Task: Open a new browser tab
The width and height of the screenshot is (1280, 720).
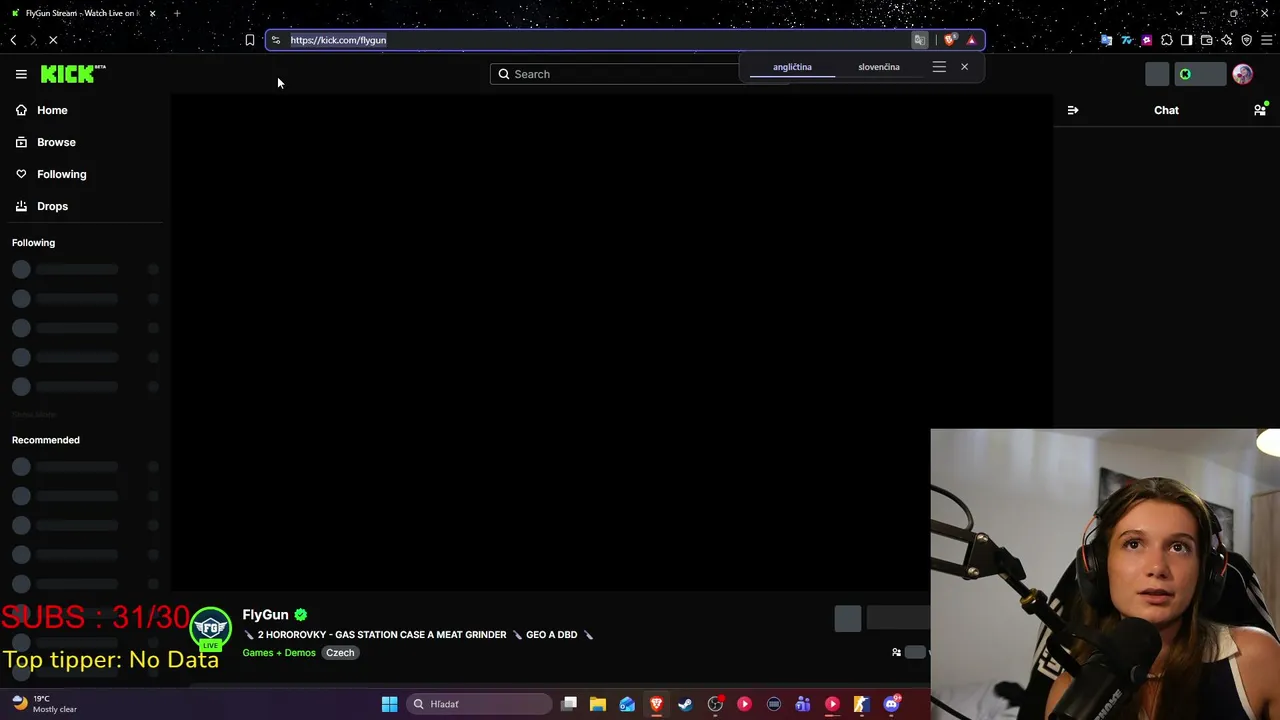Action: (x=177, y=13)
